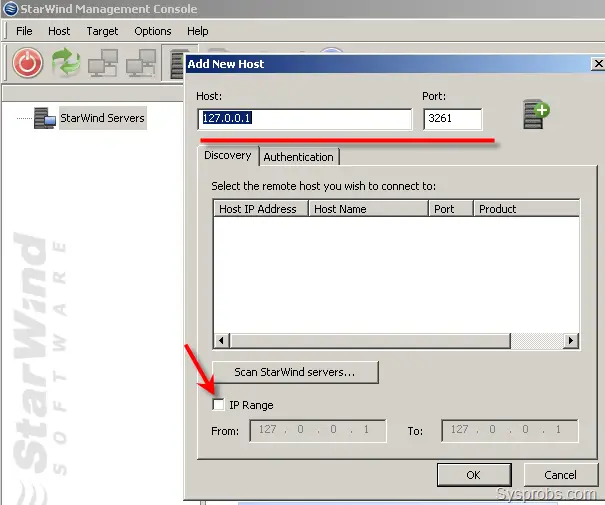Select StarWind Servers tree node
This screenshot has height=505, width=605.
(x=102, y=118)
